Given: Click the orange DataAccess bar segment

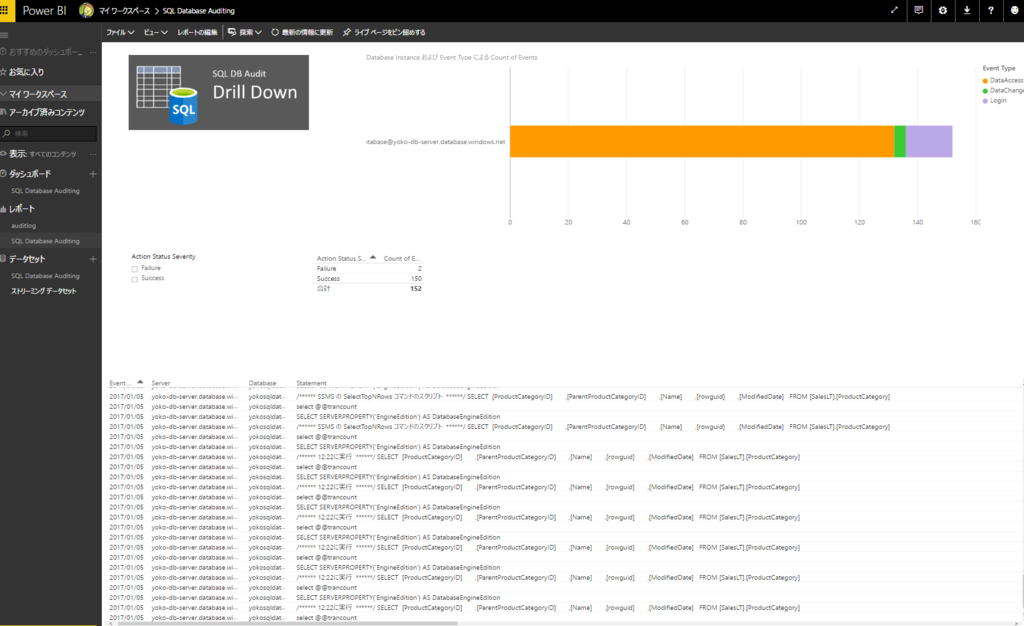Looking at the screenshot, I should (702, 141).
